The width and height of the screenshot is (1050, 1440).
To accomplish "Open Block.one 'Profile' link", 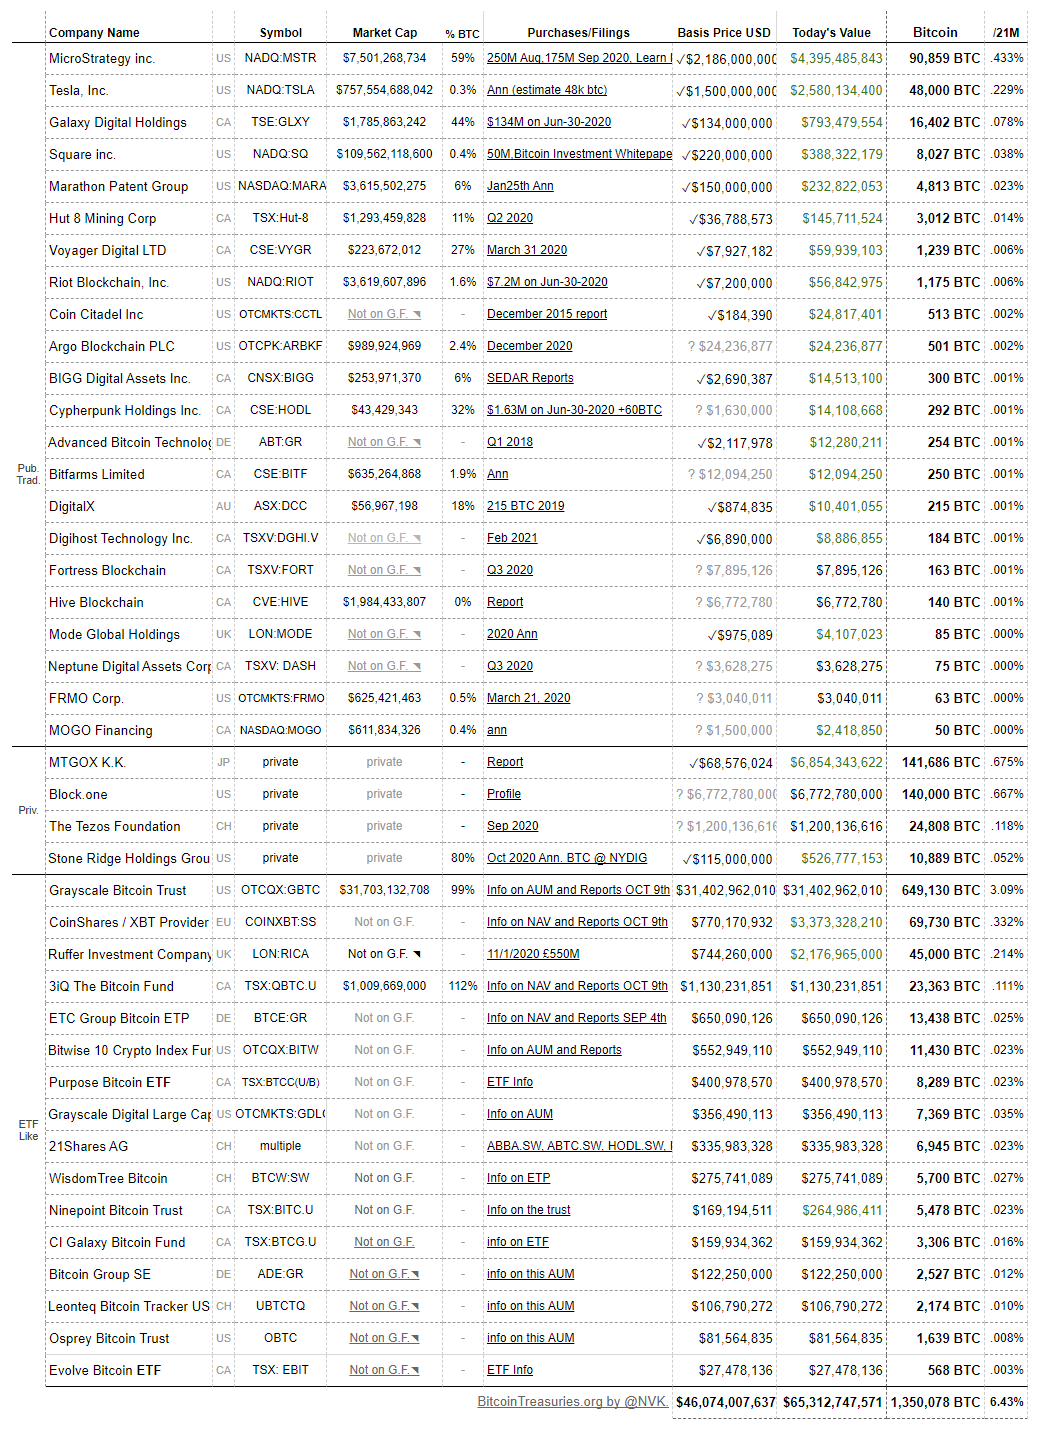I will 504,794.
